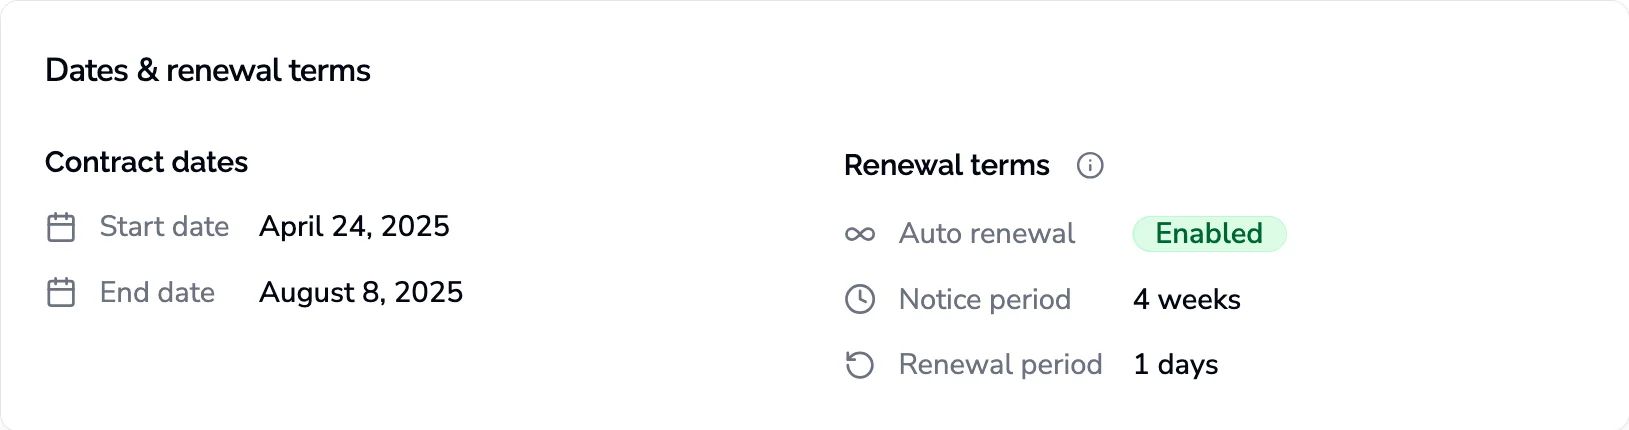This screenshot has height=430, width=1629.
Task: Click the Notice period label
Action: tap(984, 299)
